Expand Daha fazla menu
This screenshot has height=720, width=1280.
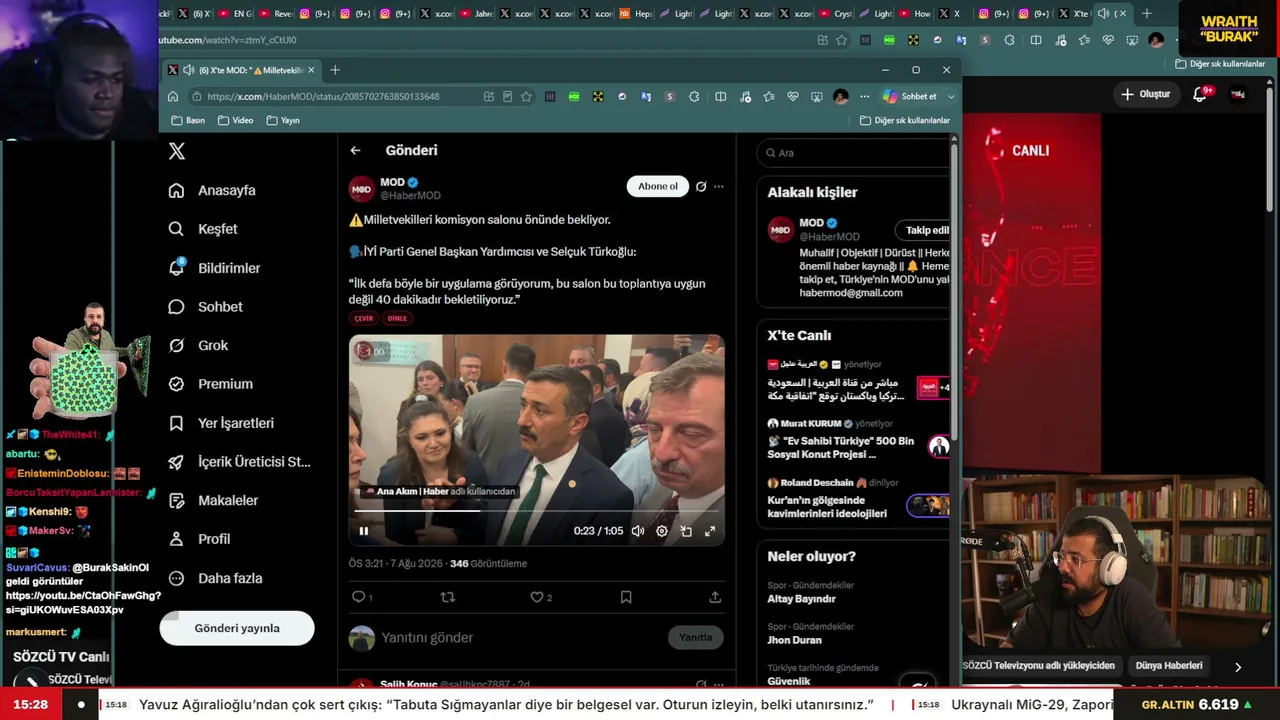pos(215,578)
